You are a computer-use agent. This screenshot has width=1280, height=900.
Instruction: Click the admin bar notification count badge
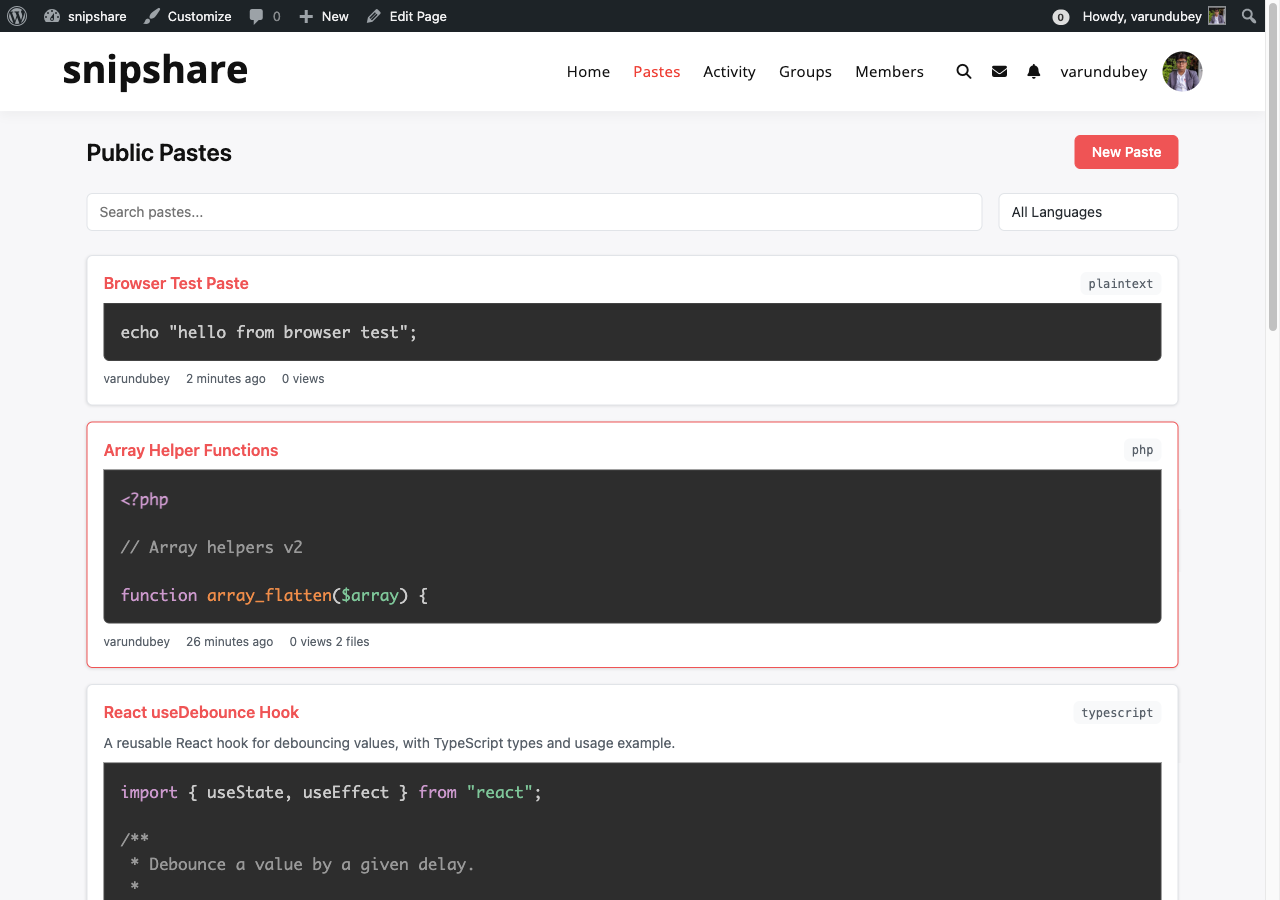coord(1061,17)
